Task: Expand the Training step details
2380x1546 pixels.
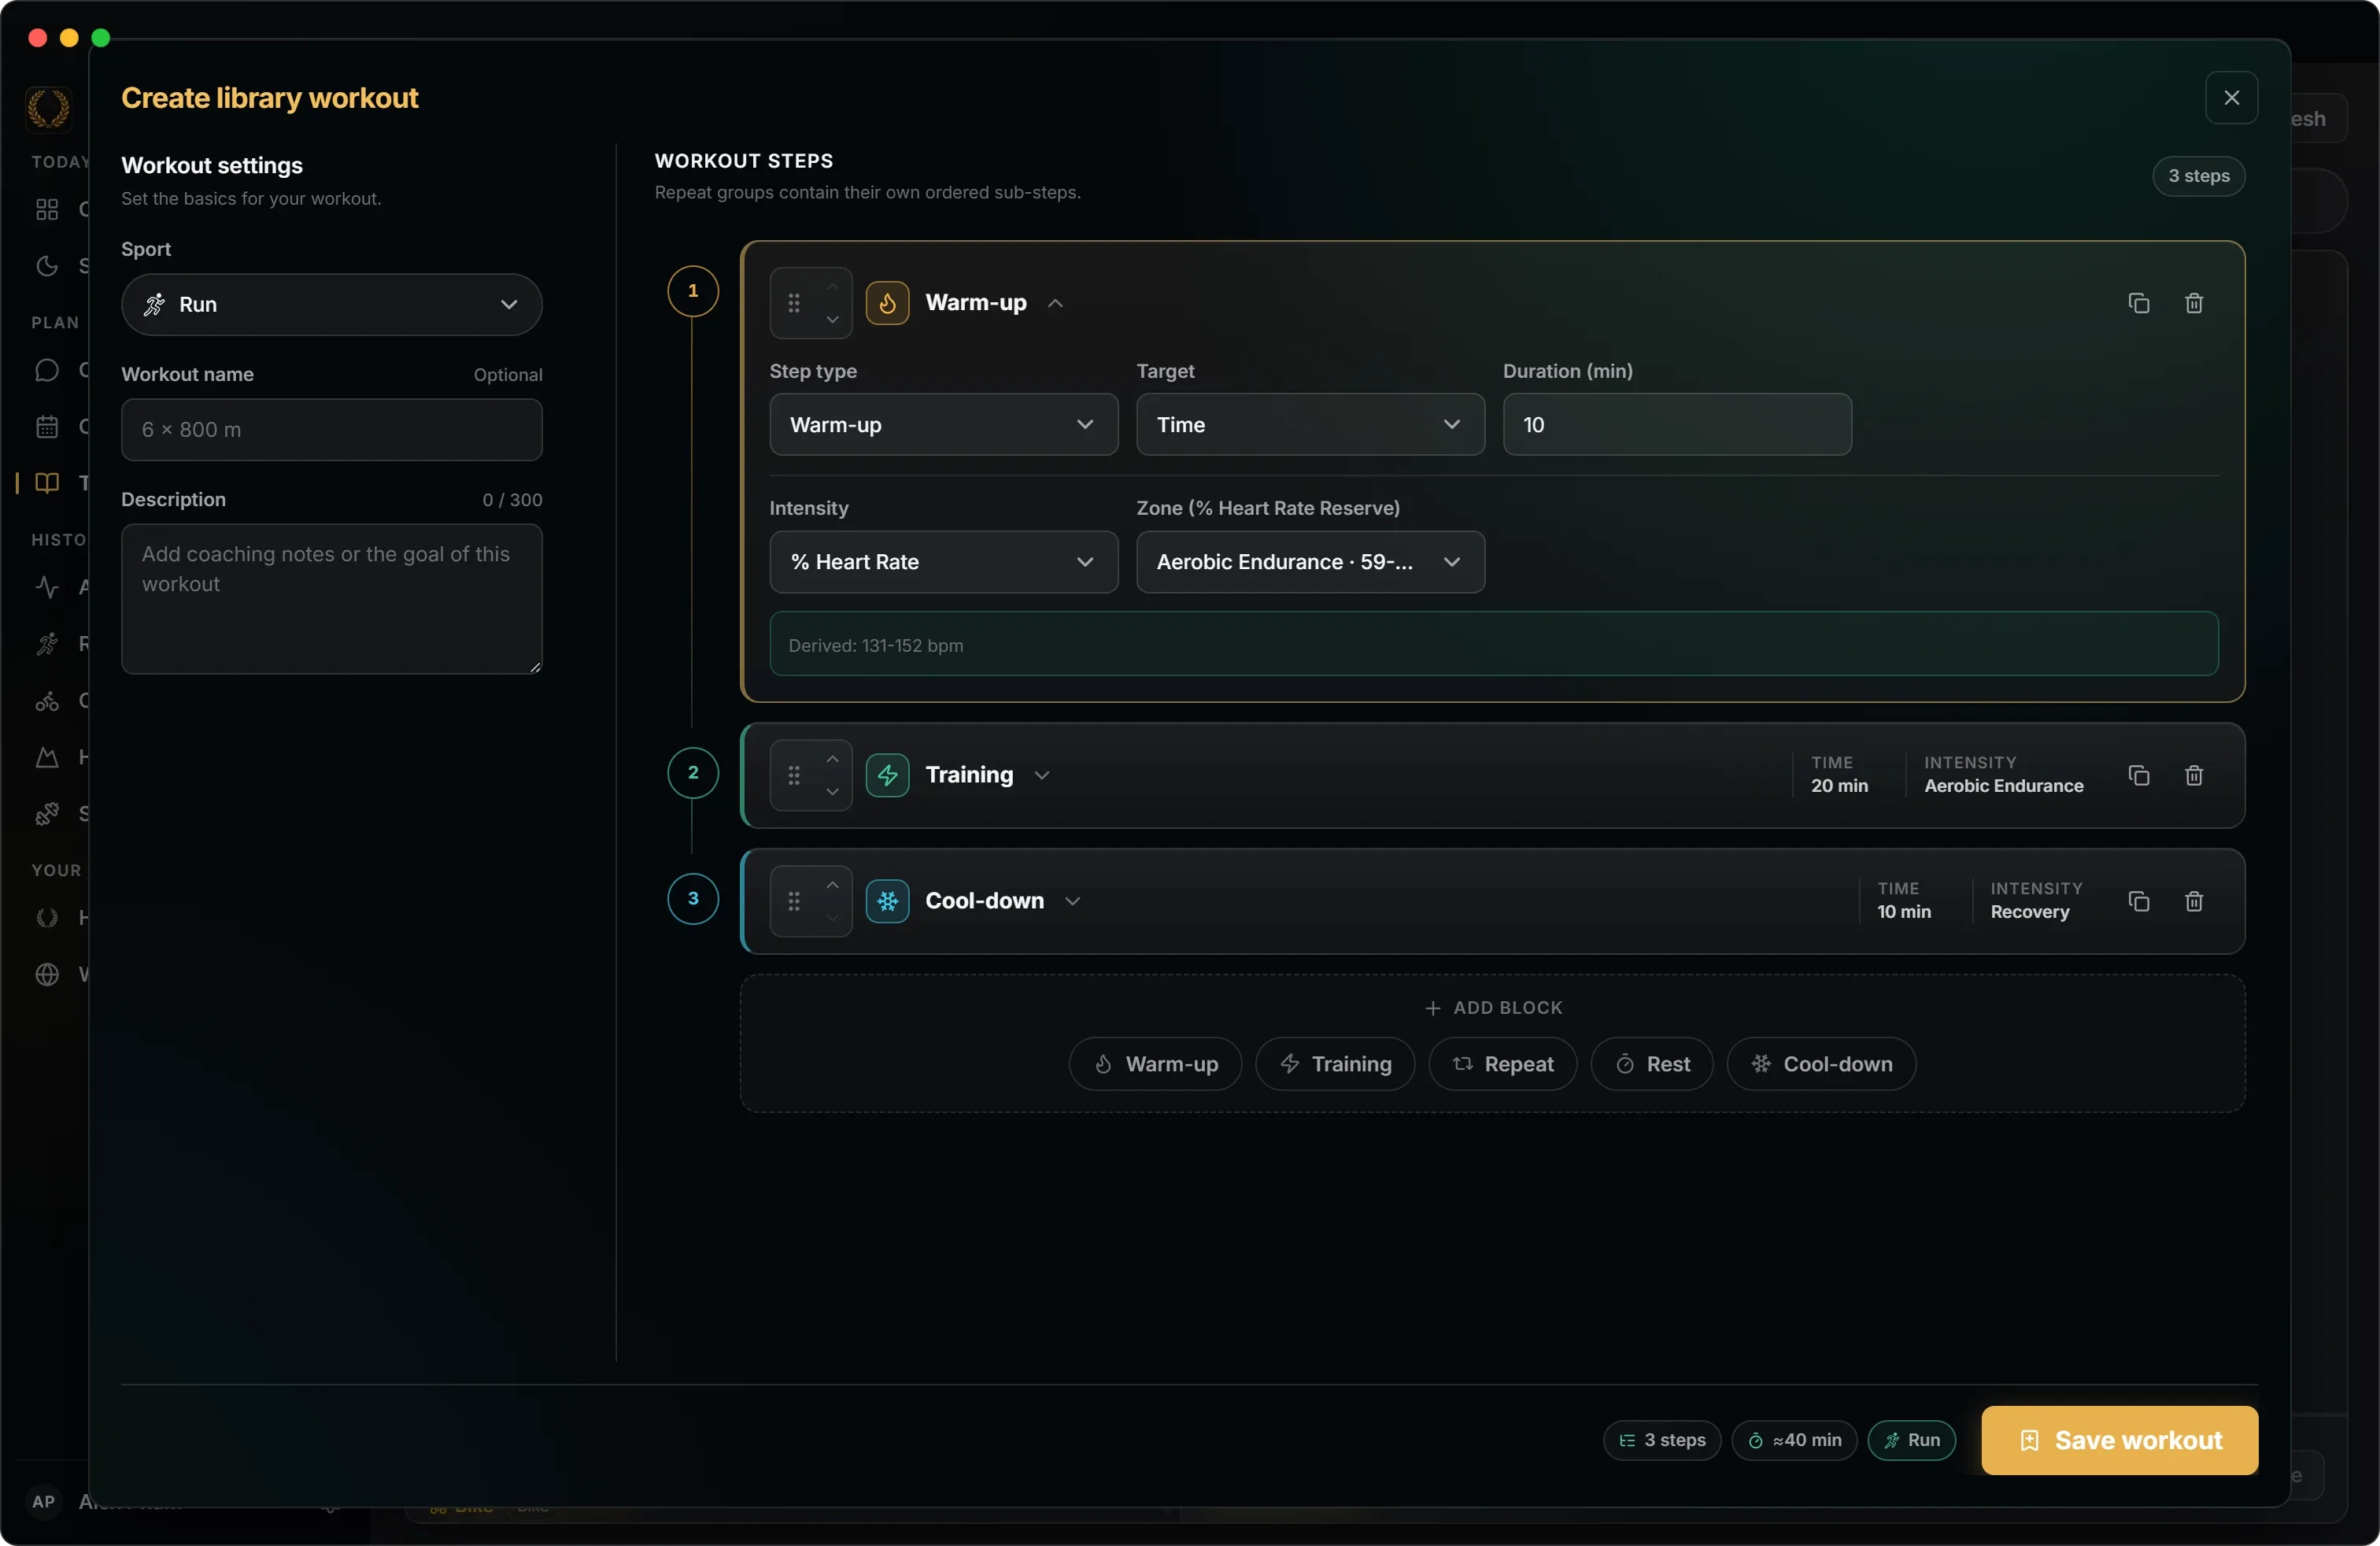Action: (x=1042, y=775)
